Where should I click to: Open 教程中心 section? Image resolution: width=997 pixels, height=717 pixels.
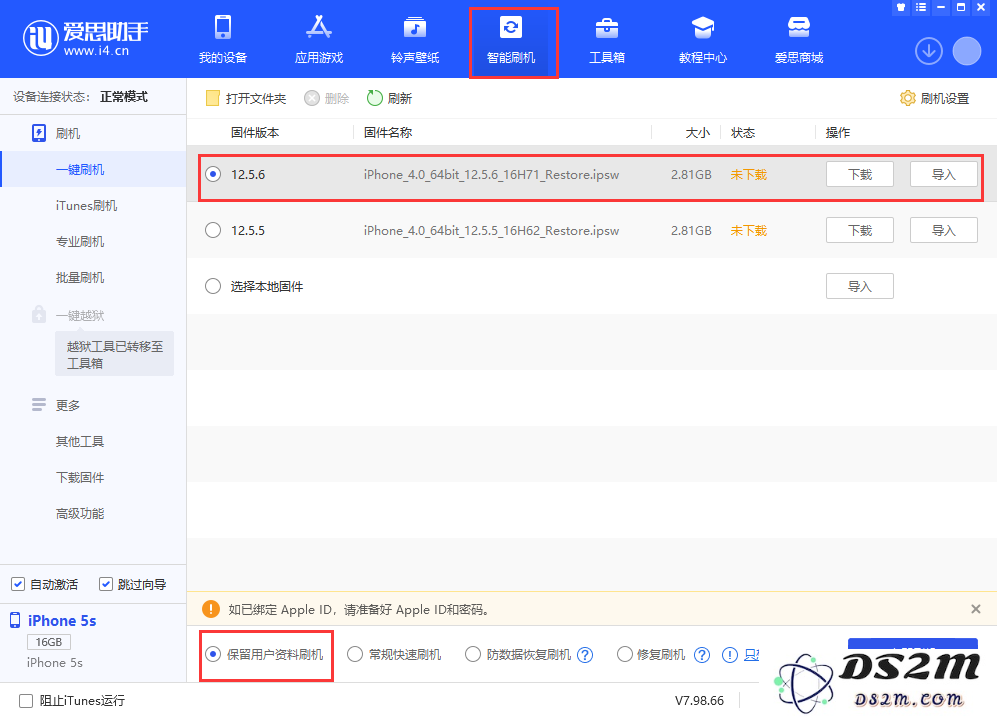[703, 39]
